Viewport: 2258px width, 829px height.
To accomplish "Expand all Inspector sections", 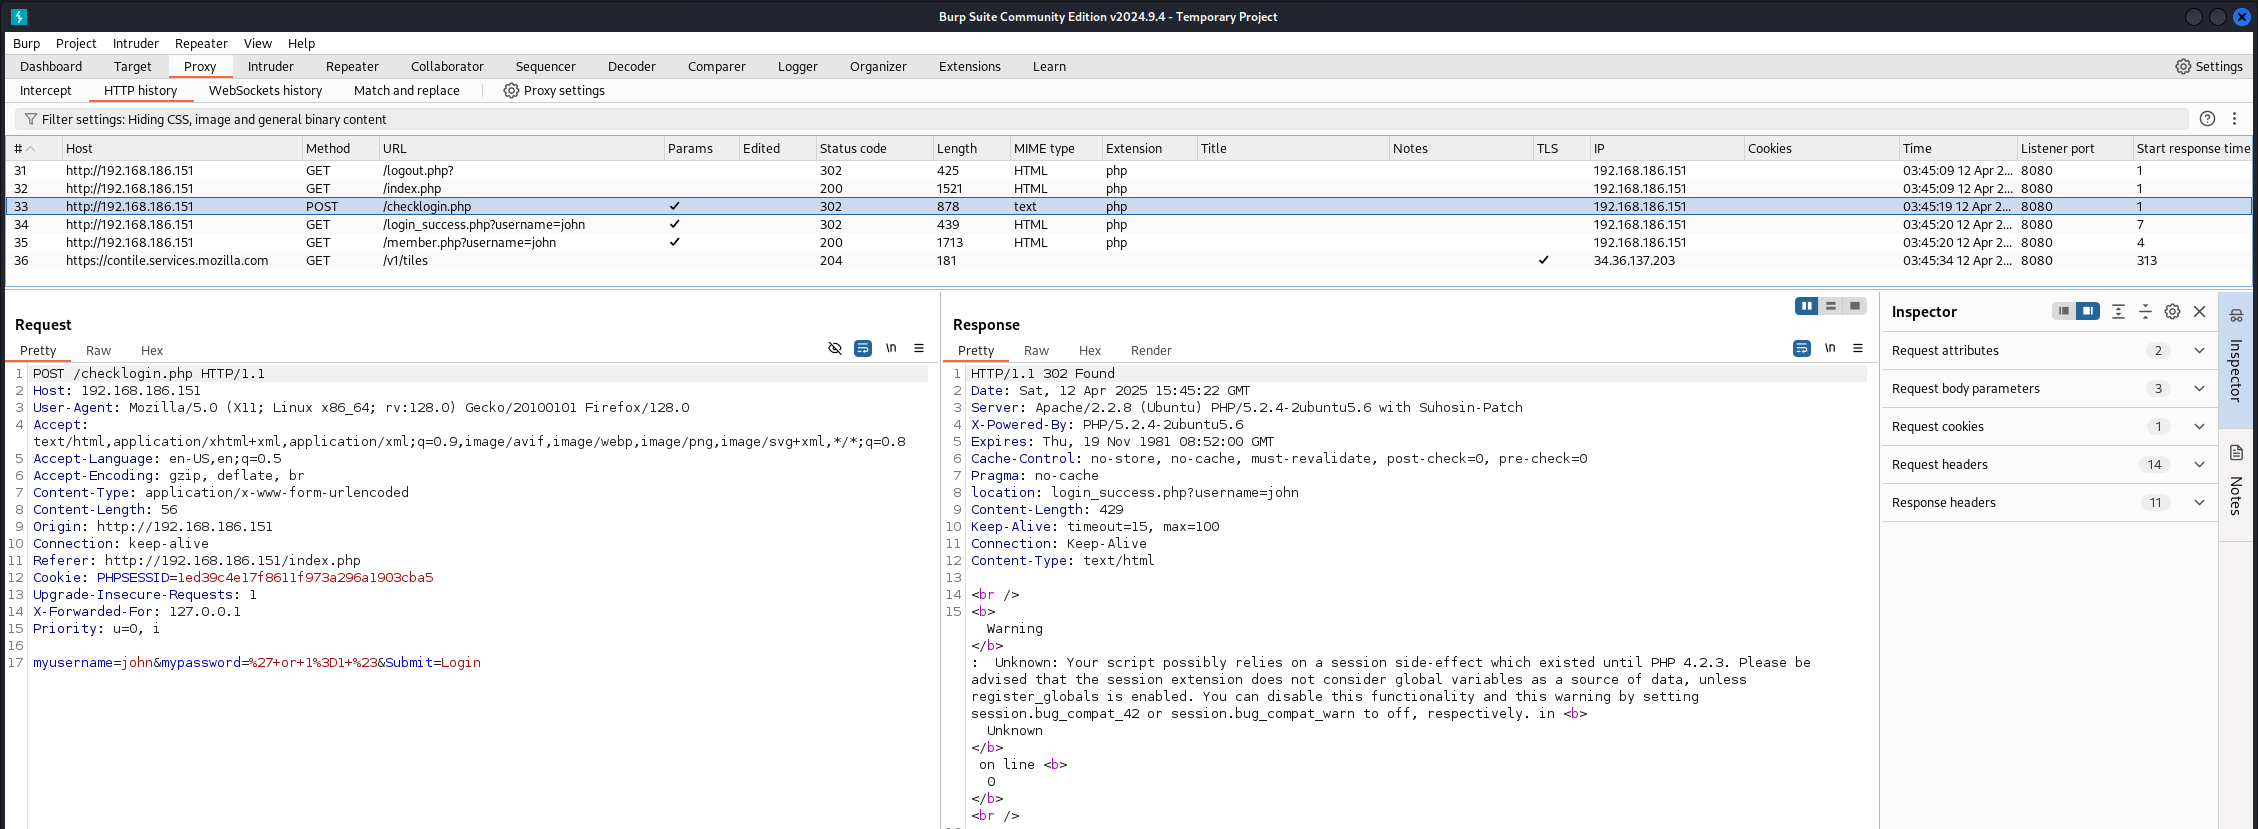I will [2118, 311].
